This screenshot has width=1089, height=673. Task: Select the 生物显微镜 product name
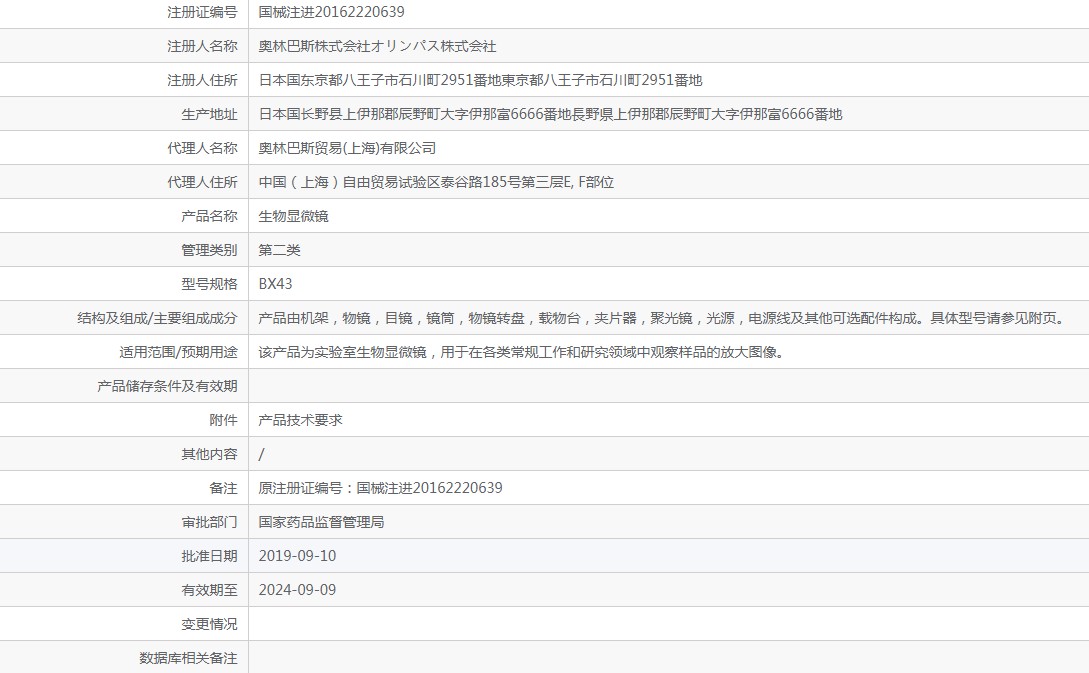click(293, 216)
